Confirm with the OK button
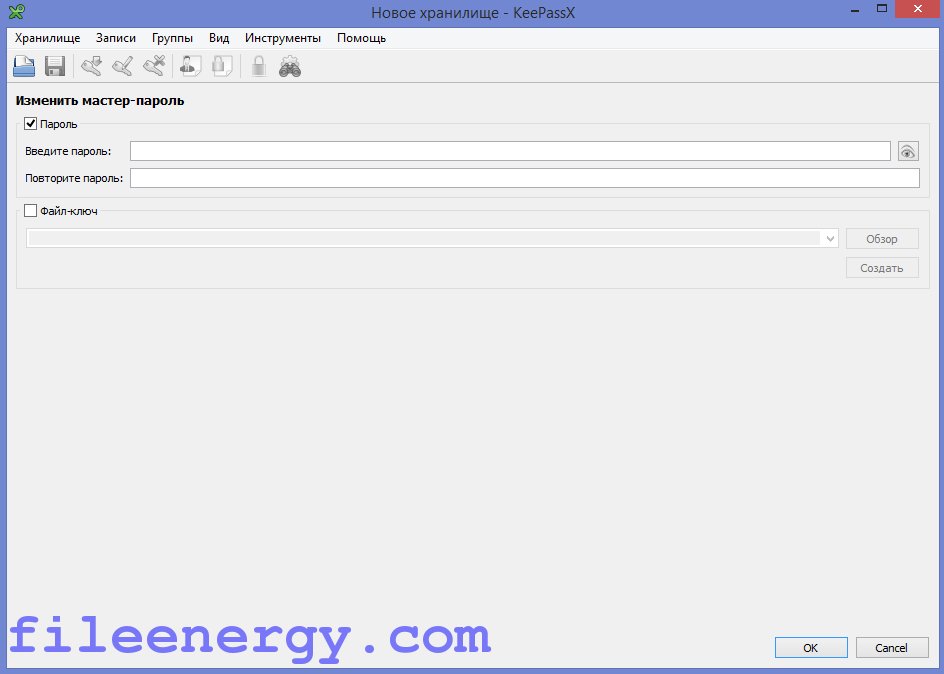 coord(811,648)
